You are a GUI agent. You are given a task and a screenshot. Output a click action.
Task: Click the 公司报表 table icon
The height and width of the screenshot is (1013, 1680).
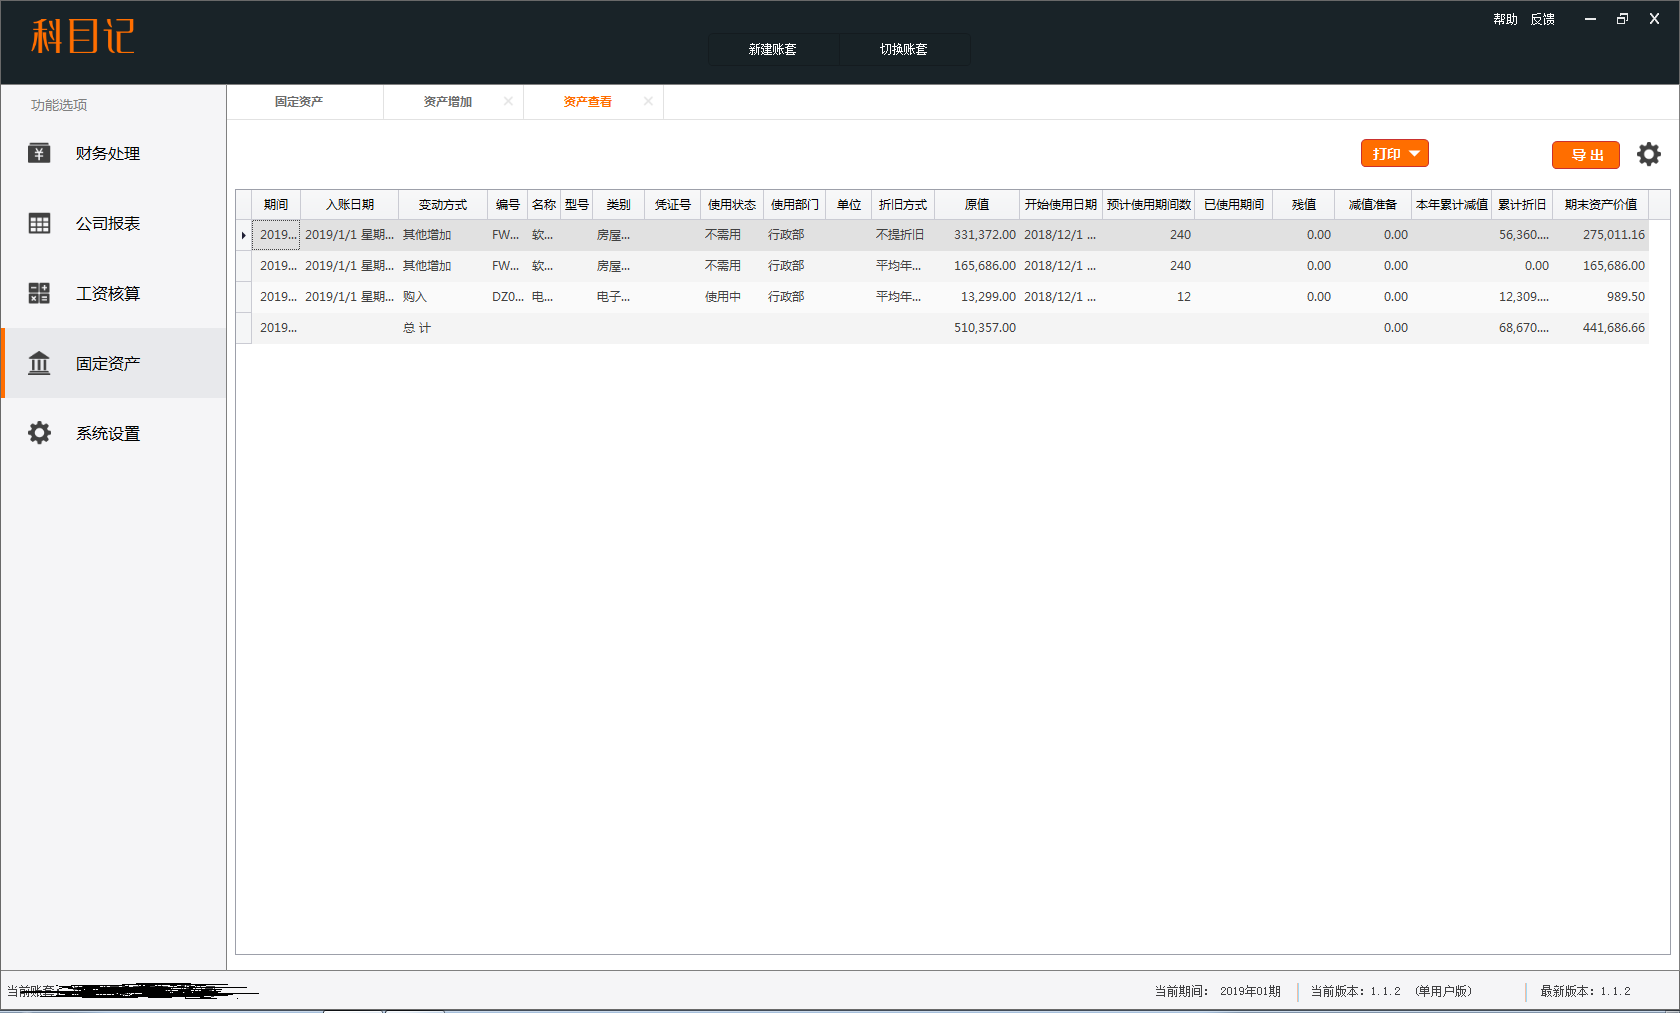[39, 223]
